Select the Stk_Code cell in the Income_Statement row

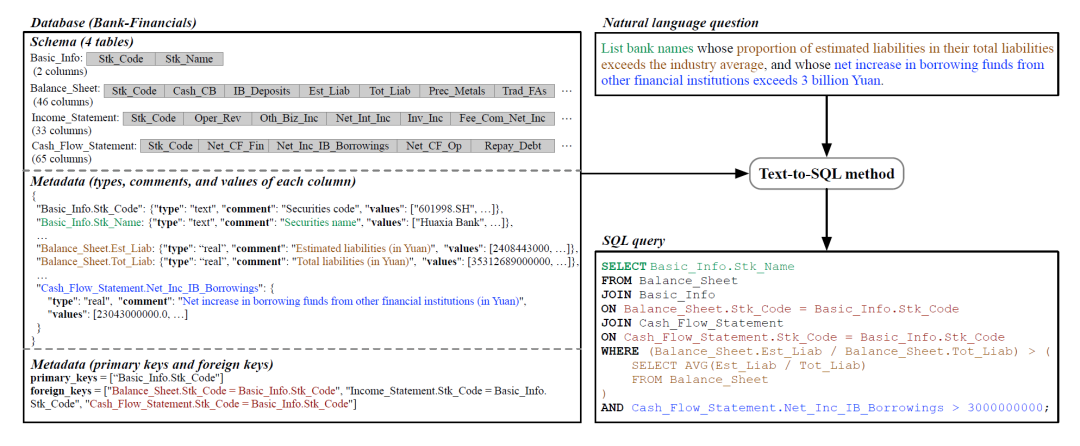pyautogui.click(x=154, y=118)
